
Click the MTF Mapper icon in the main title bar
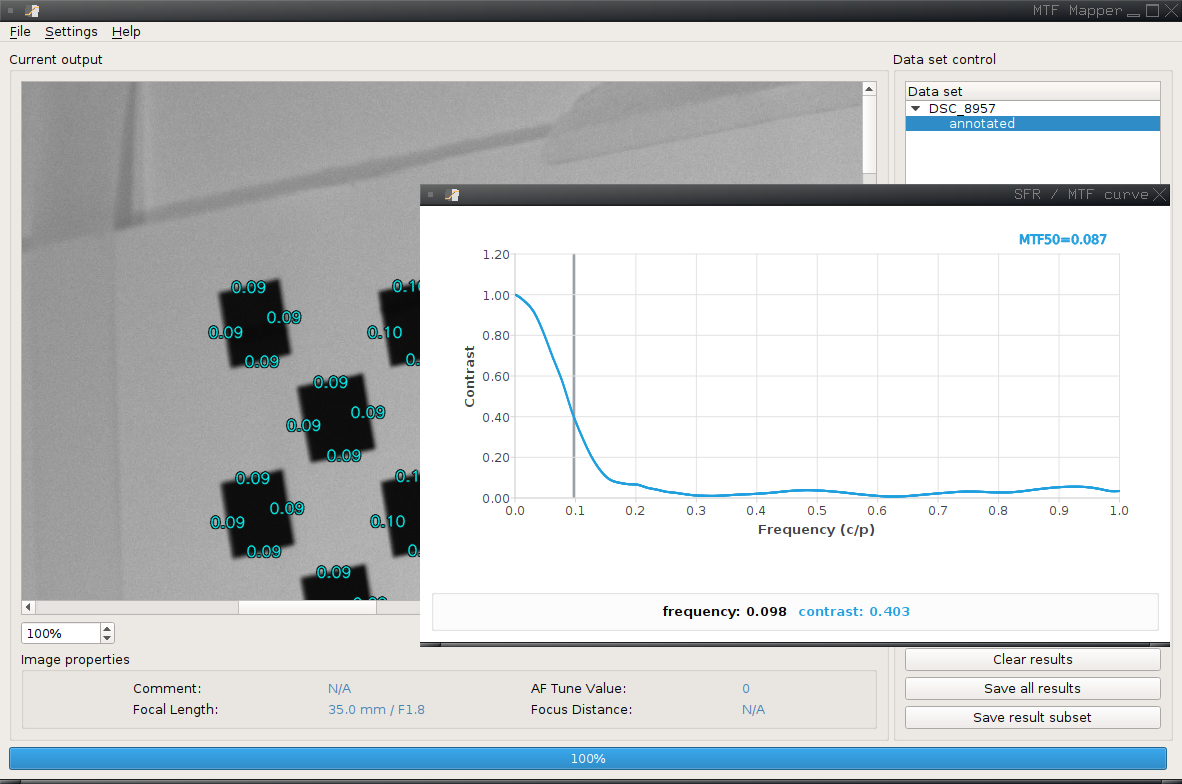[30, 10]
